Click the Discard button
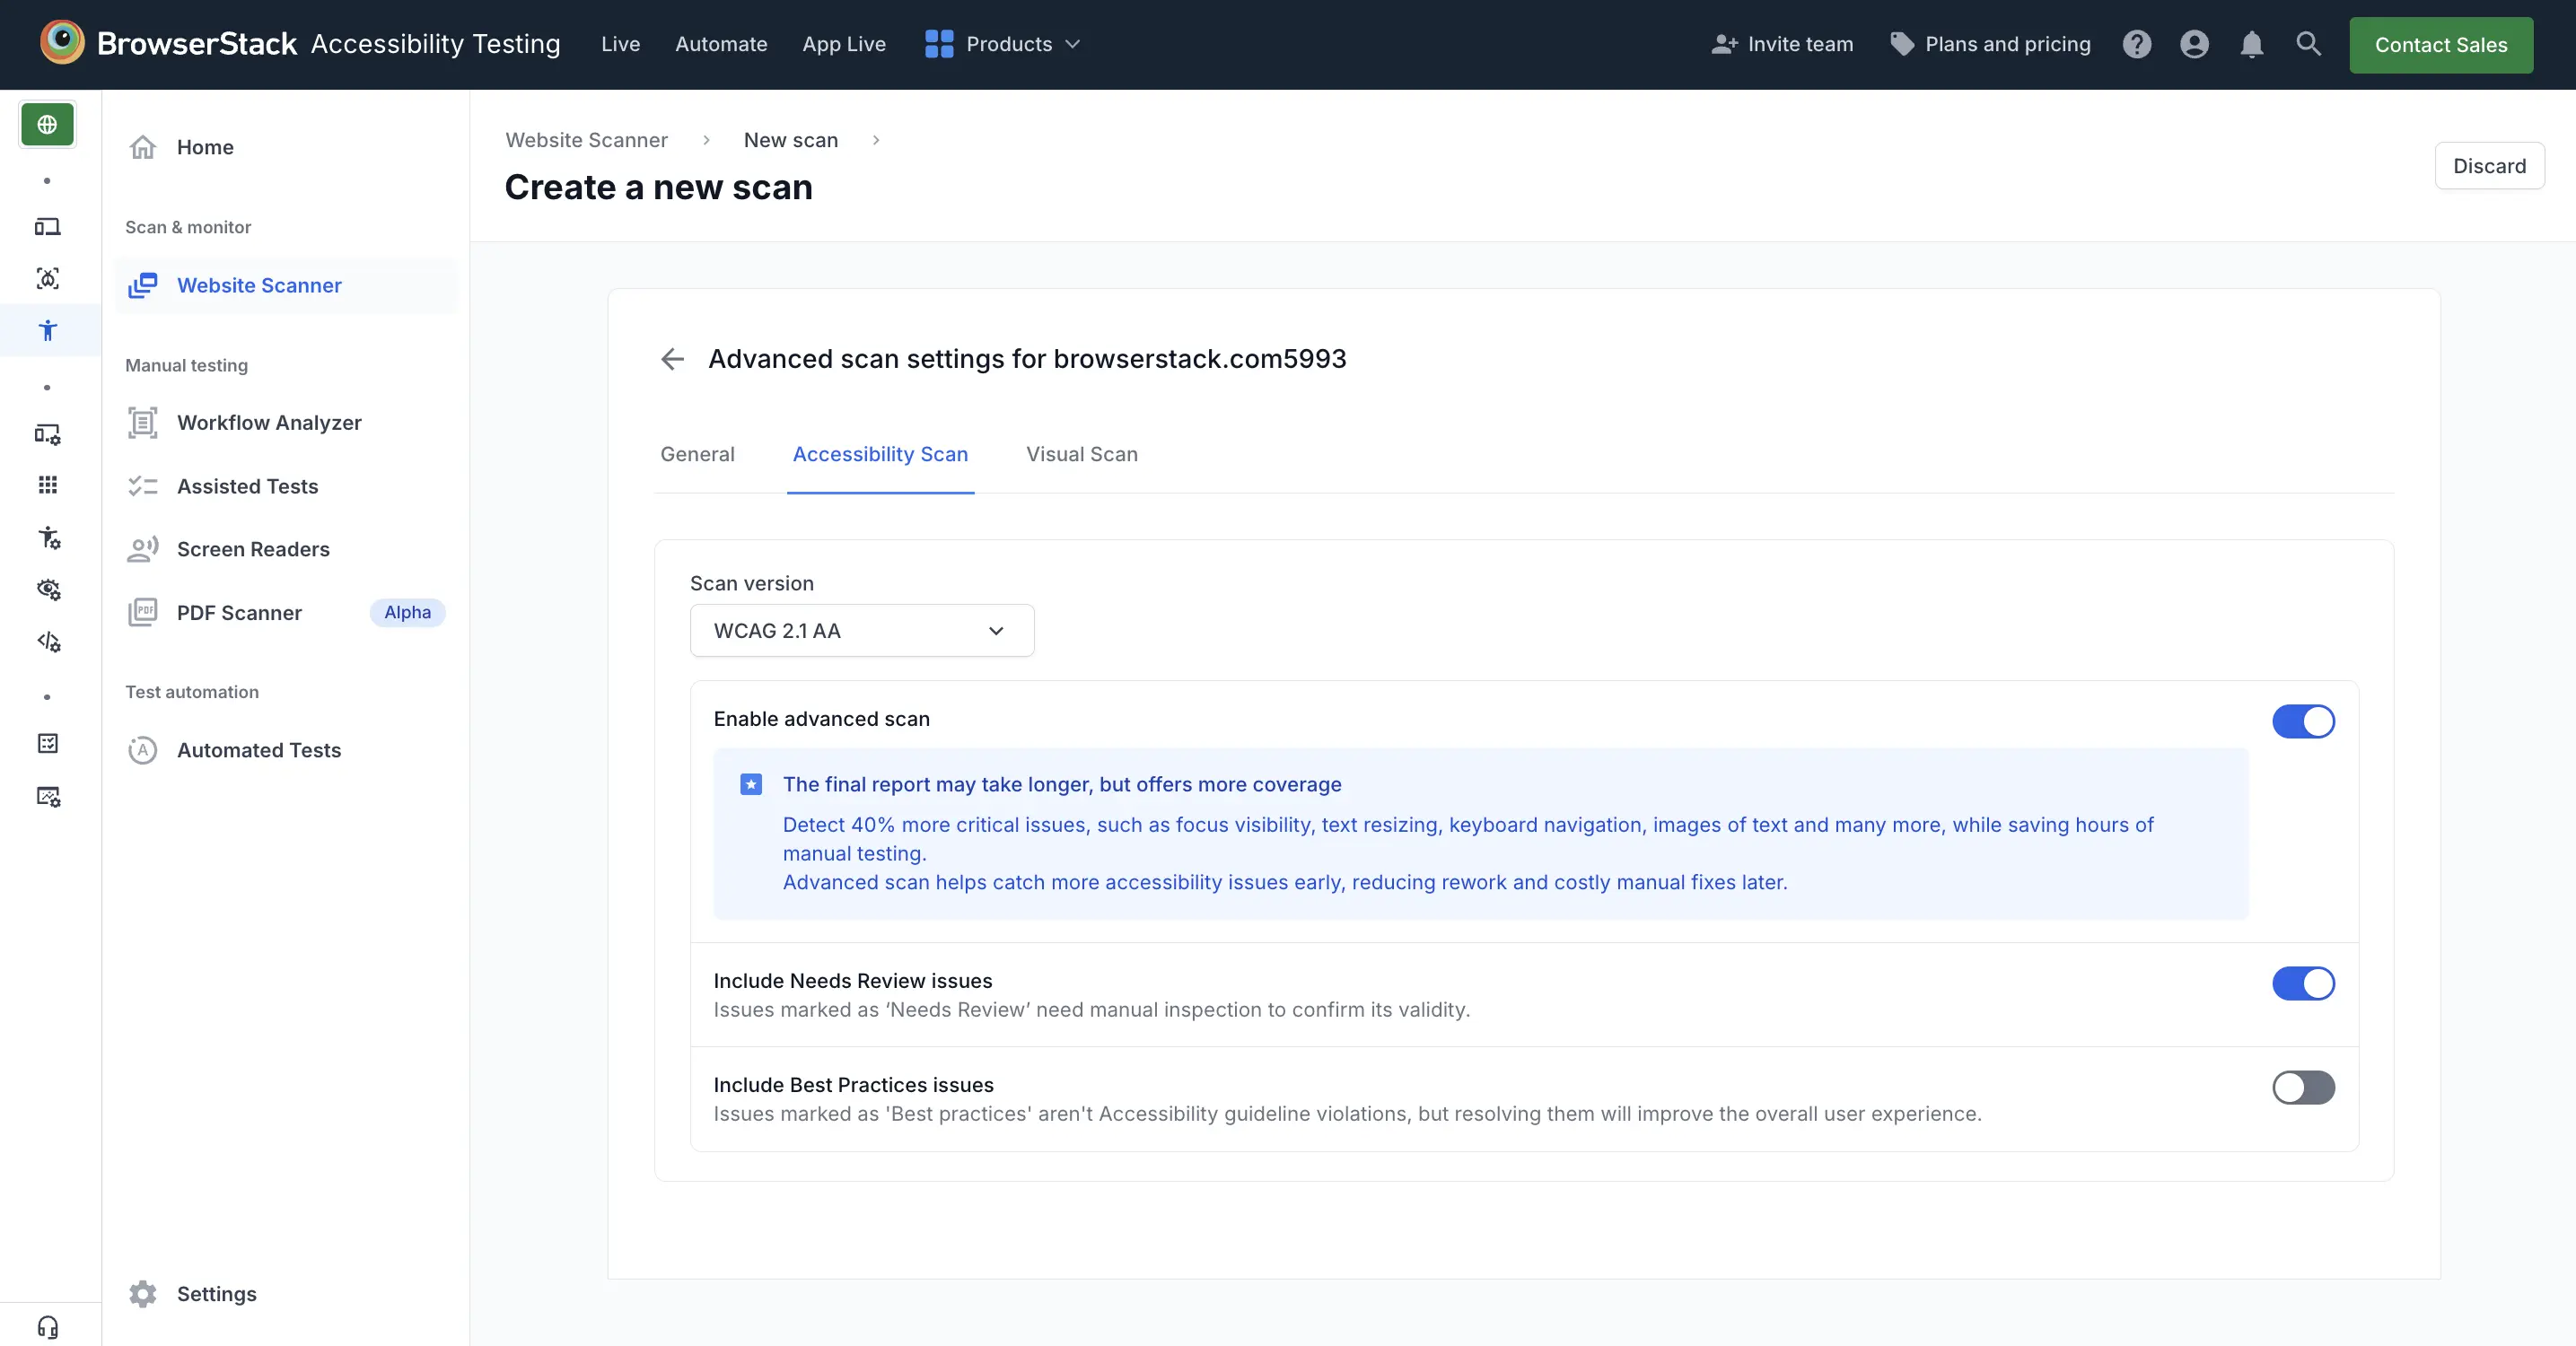Viewport: 2576px width, 1346px height. click(2488, 166)
